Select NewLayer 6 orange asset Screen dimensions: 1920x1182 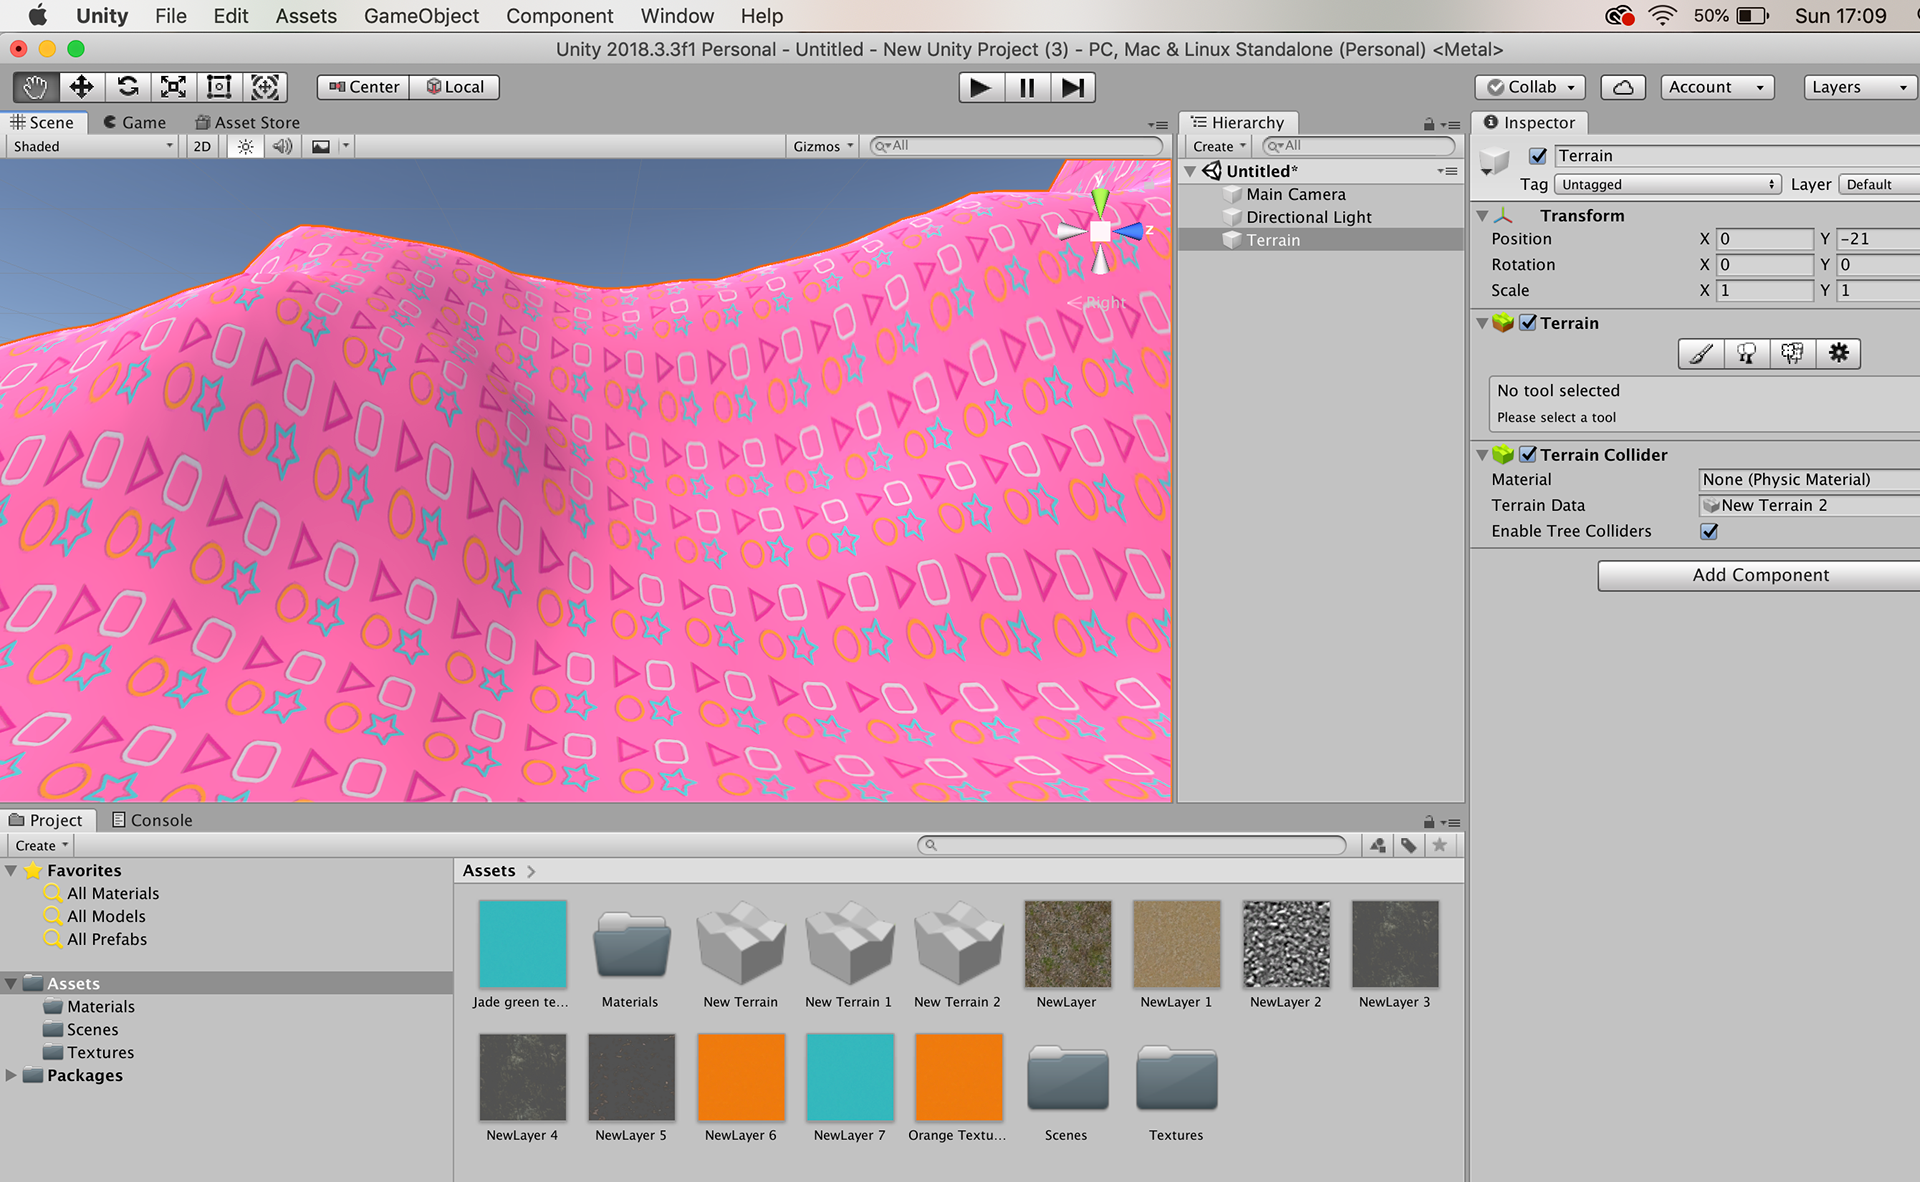(740, 1088)
